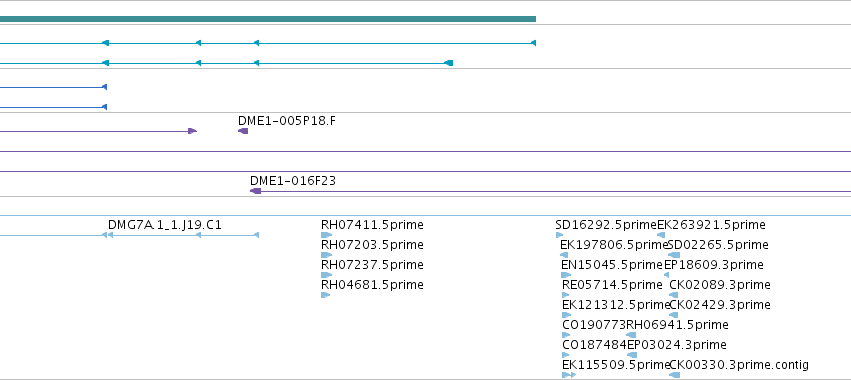This screenshot has height=380, width=851.
Task: Click the EK197806.5prime arrow glyph
Action: point(564,255)
